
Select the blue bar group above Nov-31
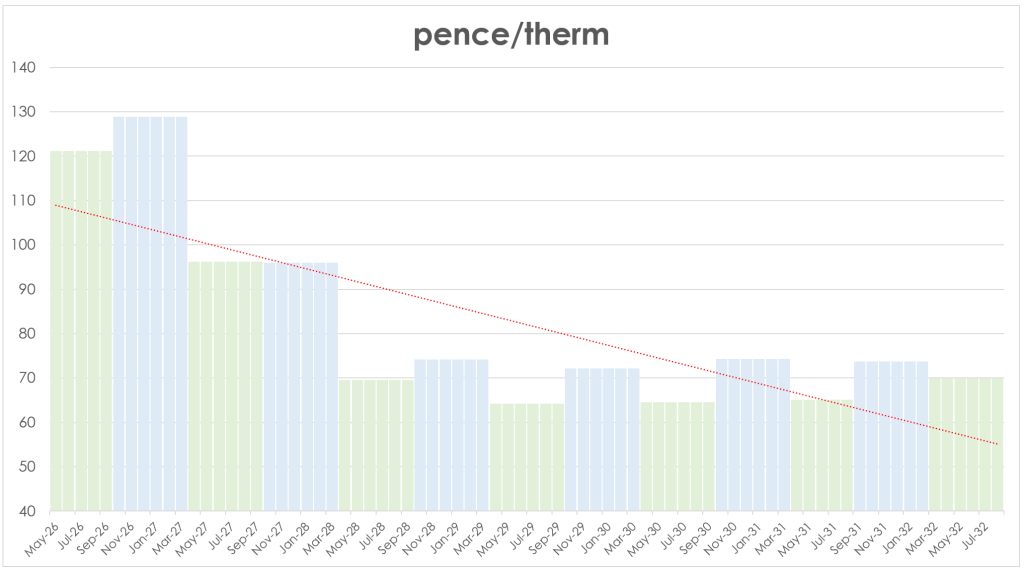891,435
